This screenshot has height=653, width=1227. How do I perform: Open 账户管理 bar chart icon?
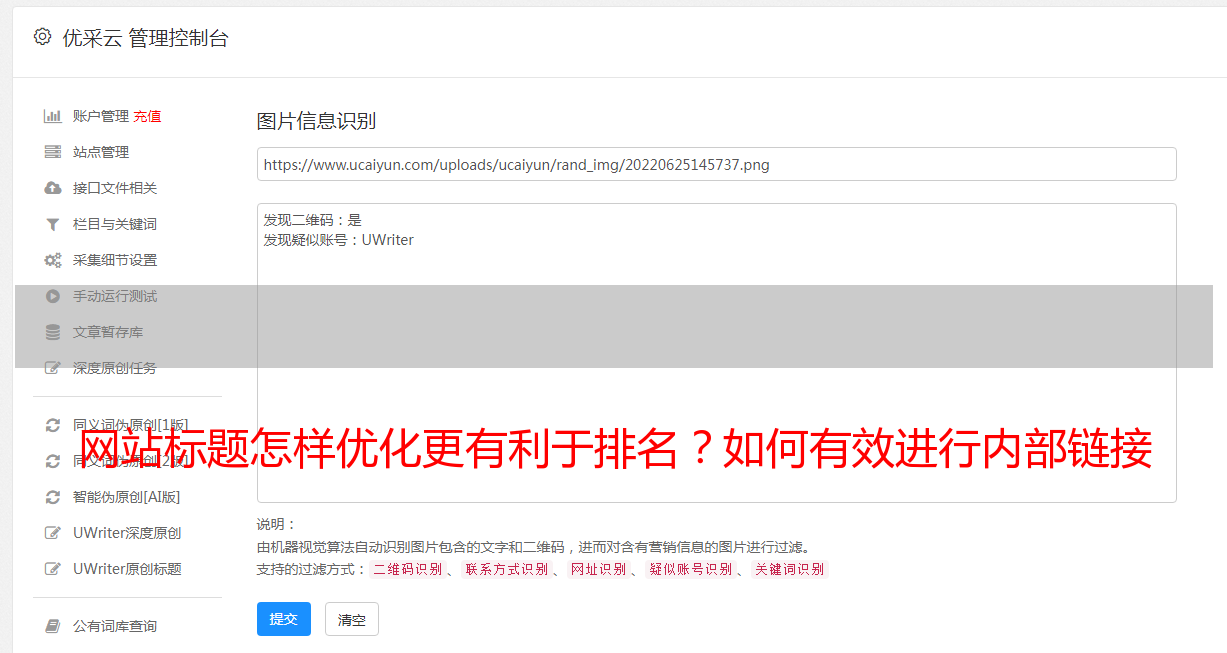pos(53,116)
